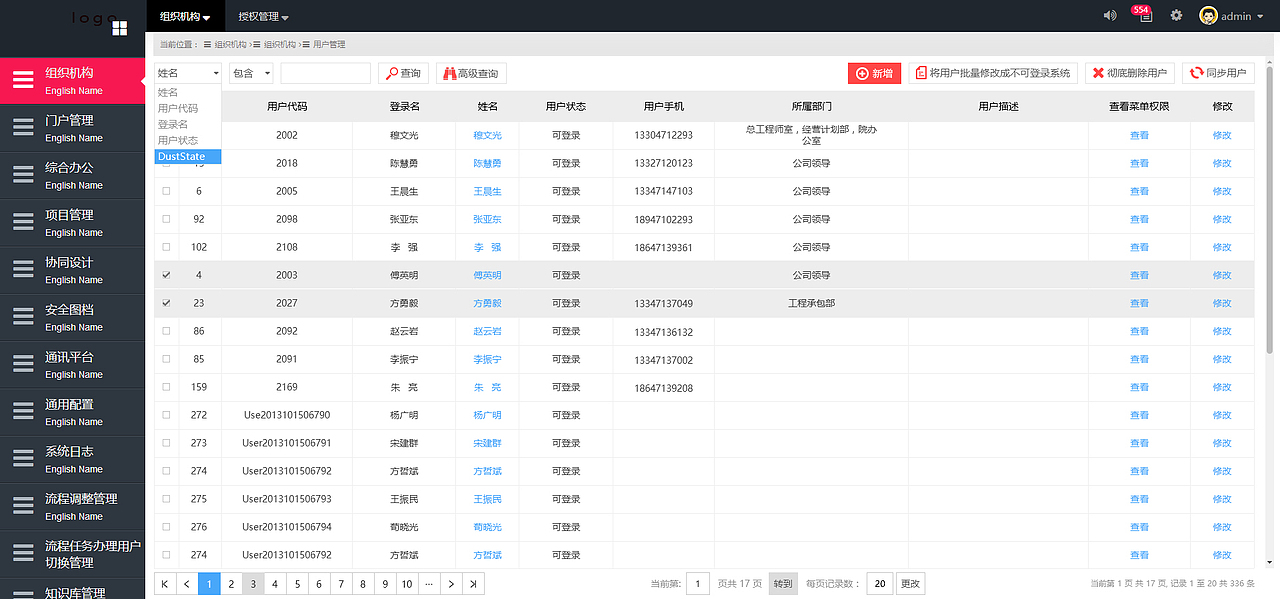The width and height of the screenshot is (1280, 599).
Task: Uncheck the checkbox for user 方勇毅
Action: (165, 303)
